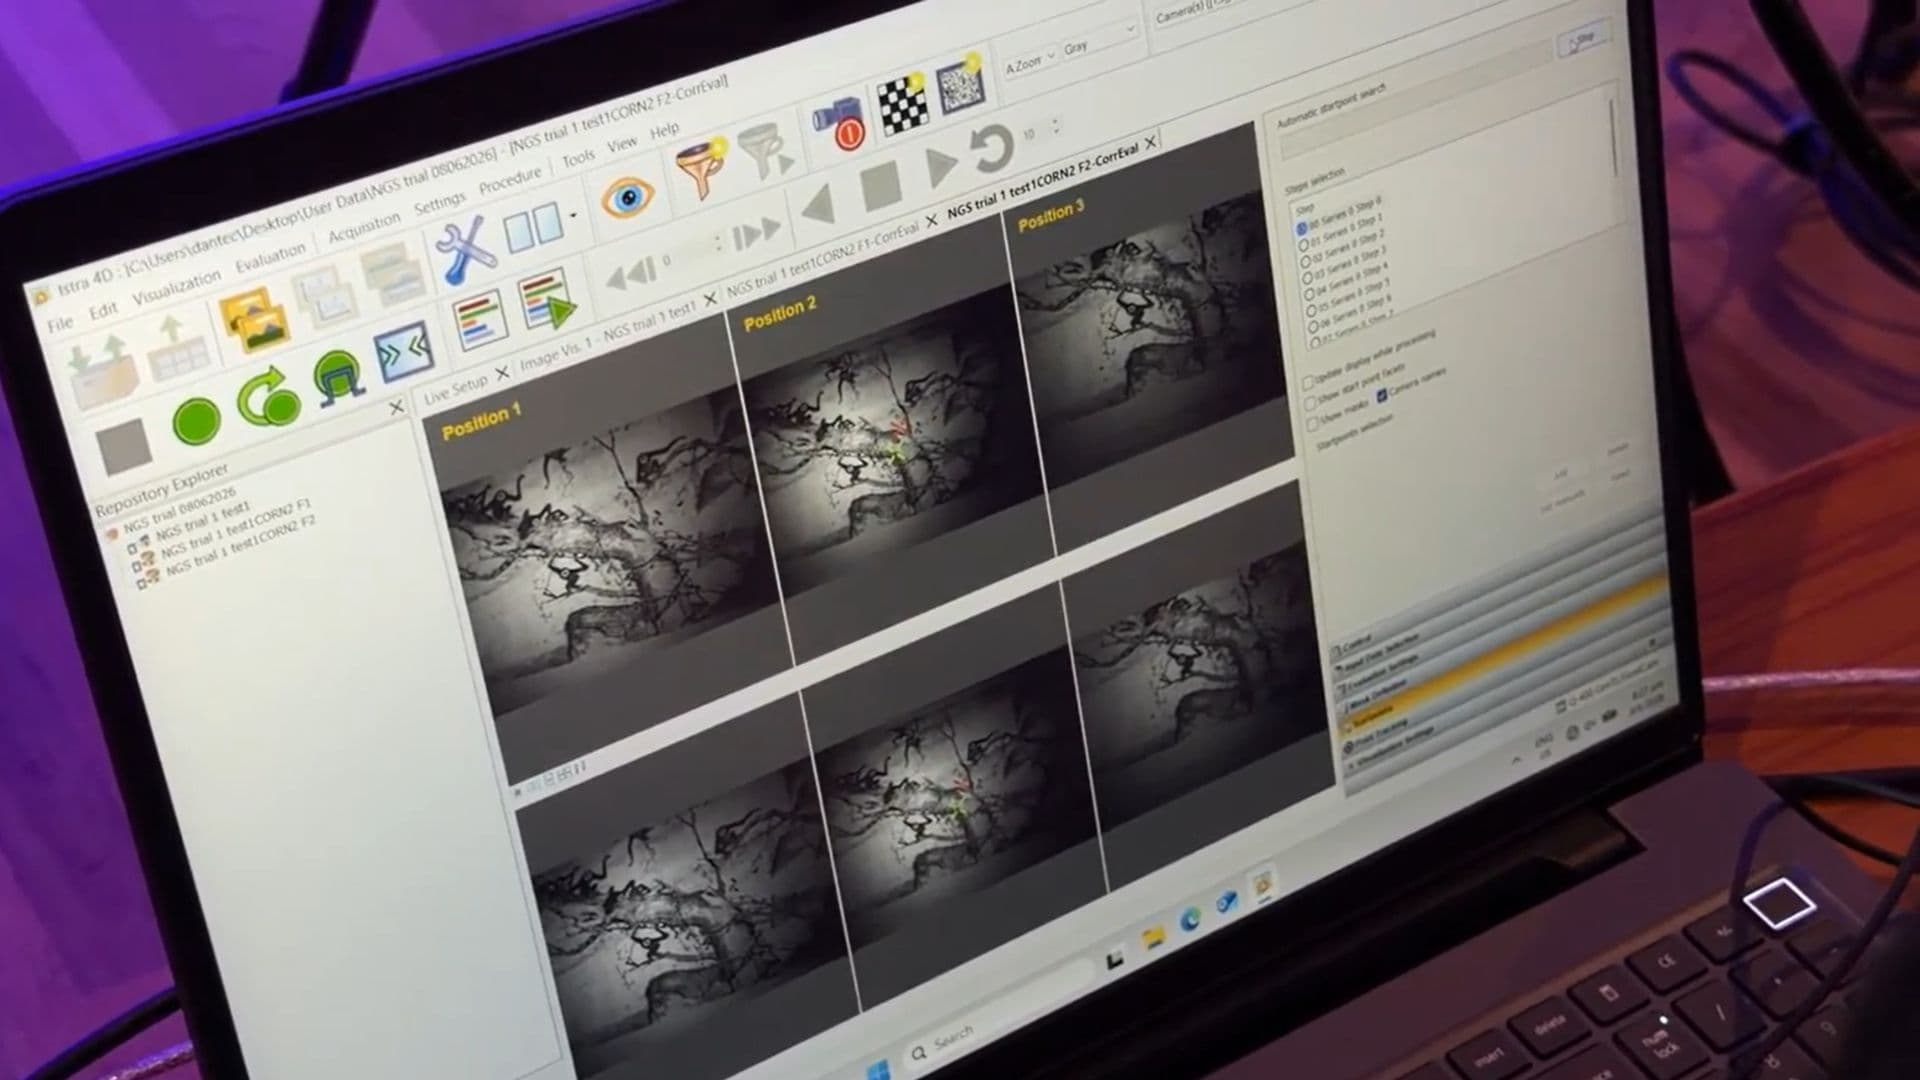Close the Repository Explorer panel

click(x=396, y=408)
